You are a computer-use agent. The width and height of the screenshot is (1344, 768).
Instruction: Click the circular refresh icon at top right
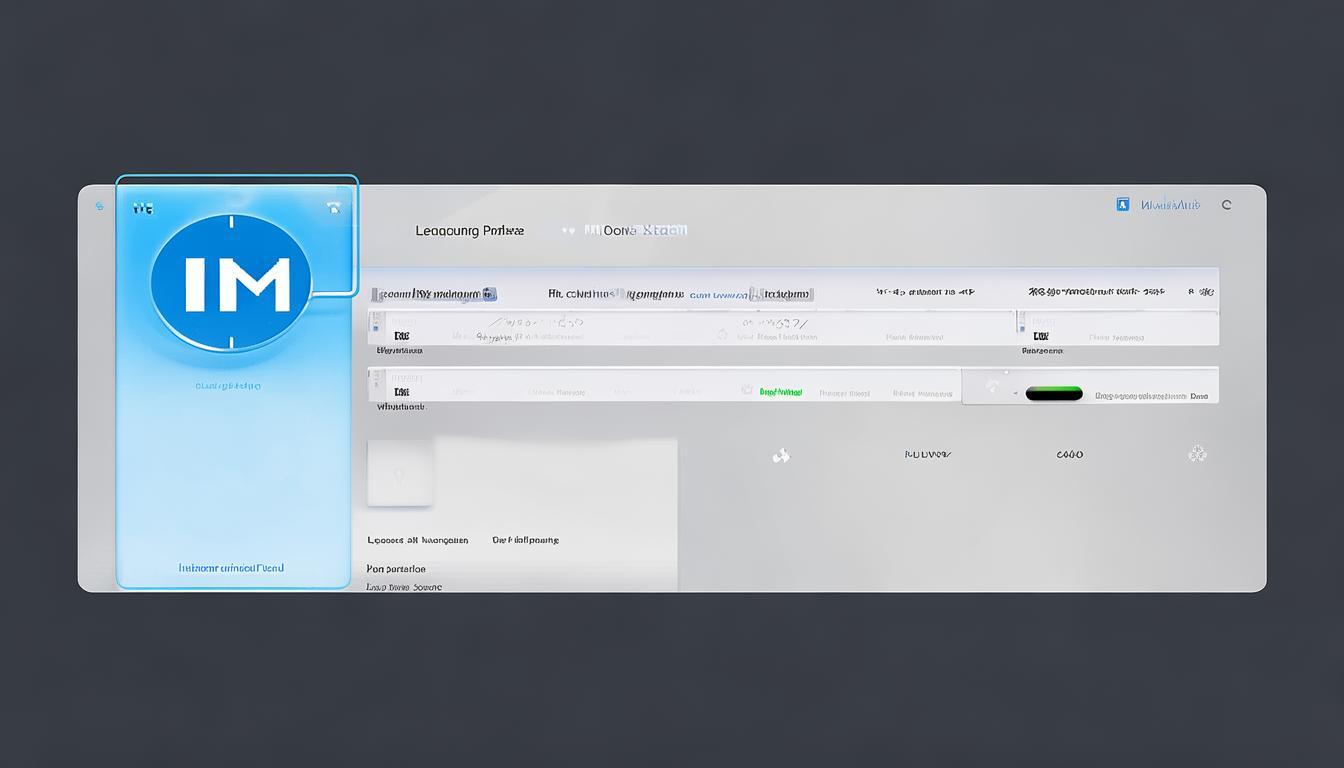(1227, 205)
